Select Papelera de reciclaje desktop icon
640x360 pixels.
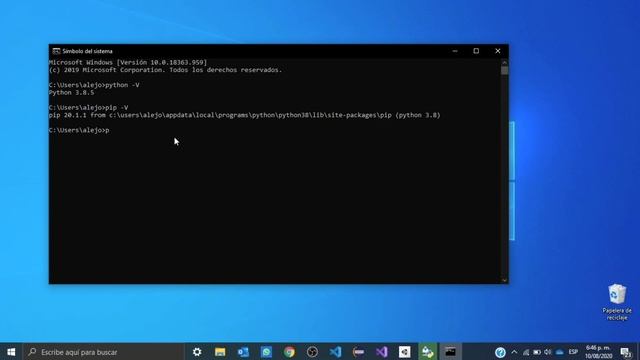coord(617,302)
